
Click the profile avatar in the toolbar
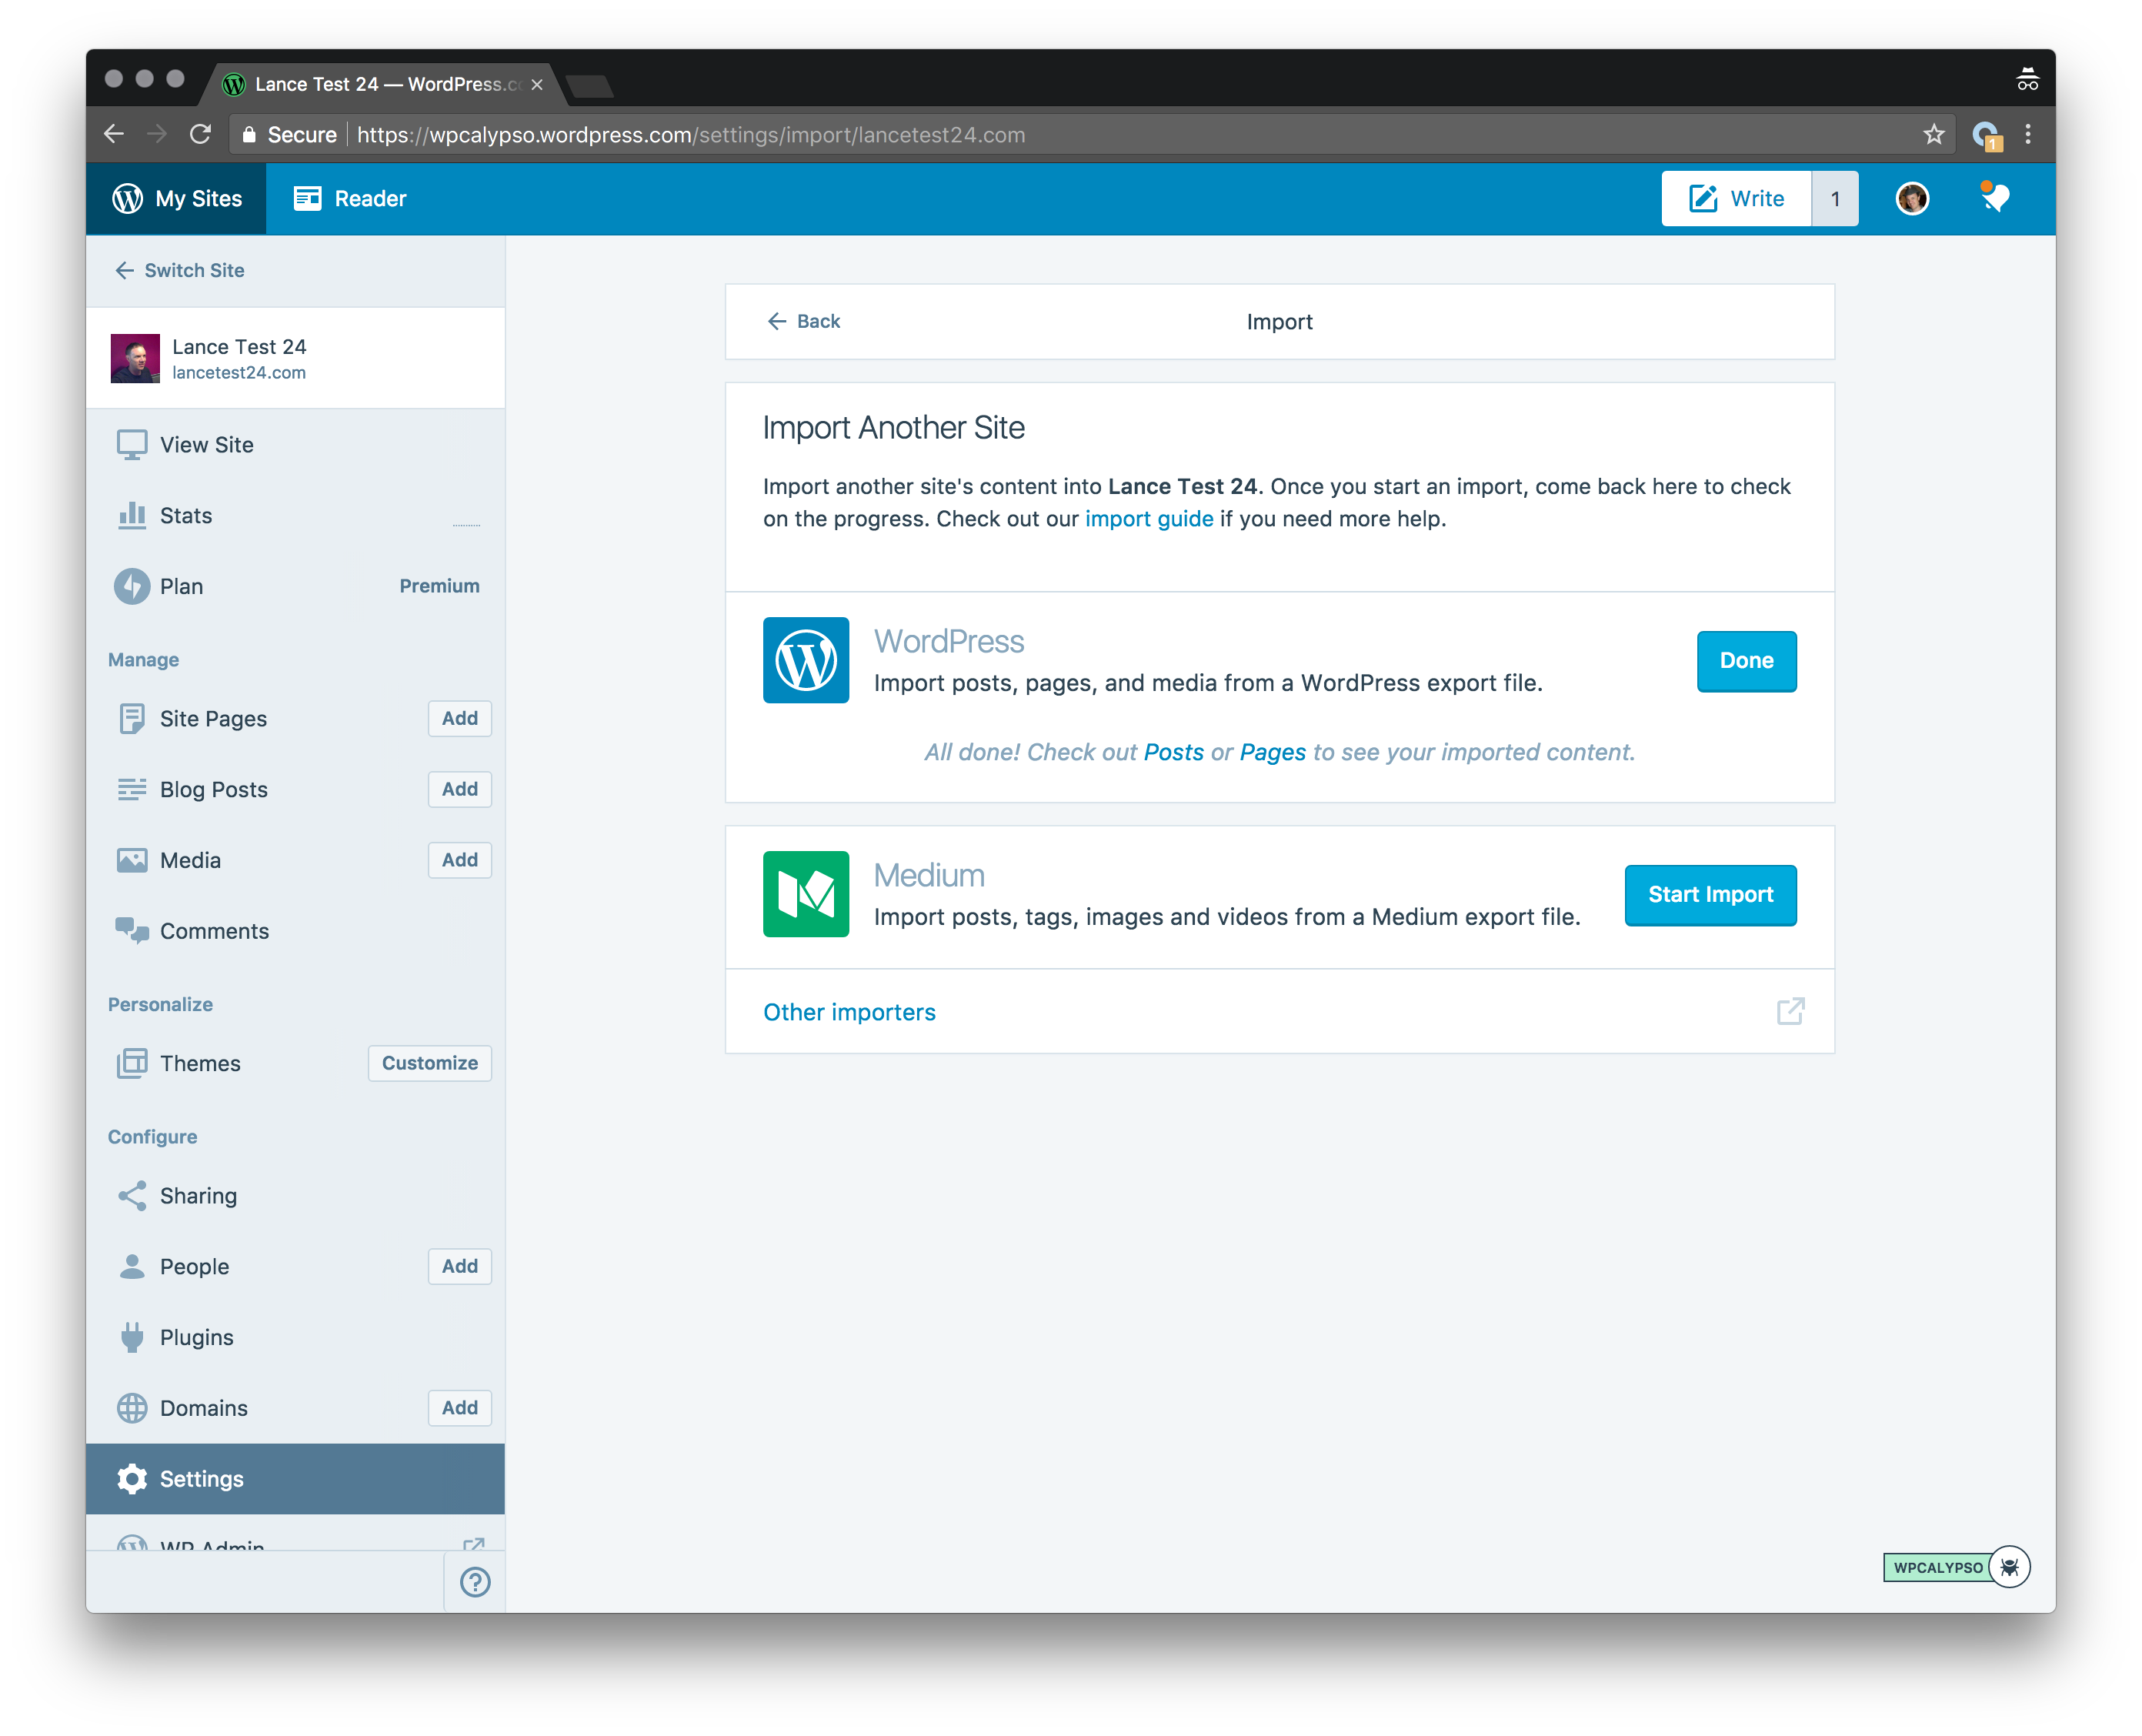[x=1911, y=198]
